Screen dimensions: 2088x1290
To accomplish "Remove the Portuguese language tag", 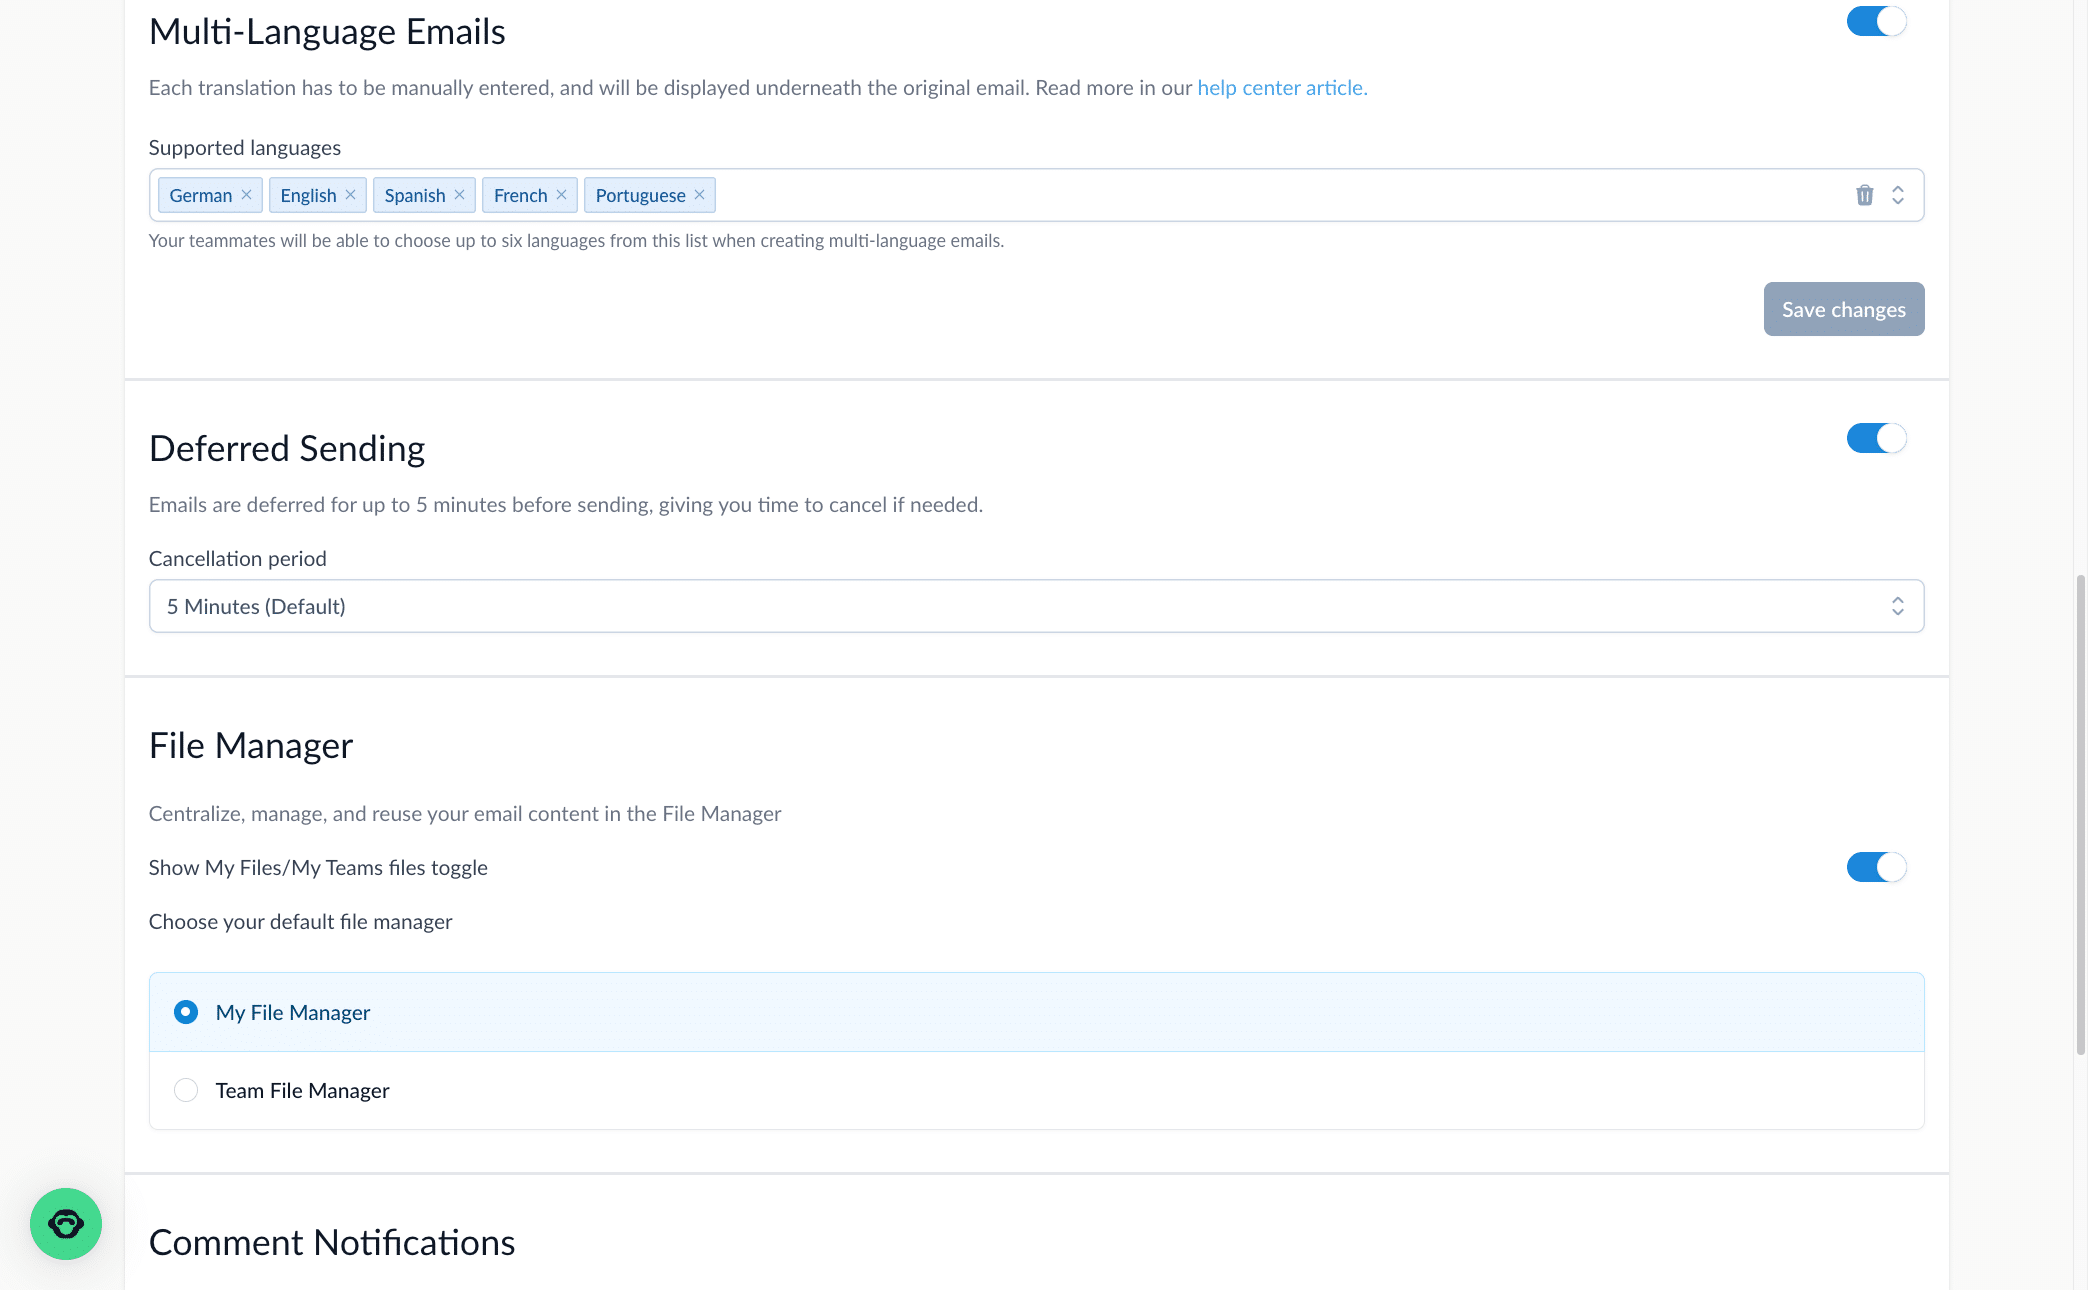I will 699,195.
